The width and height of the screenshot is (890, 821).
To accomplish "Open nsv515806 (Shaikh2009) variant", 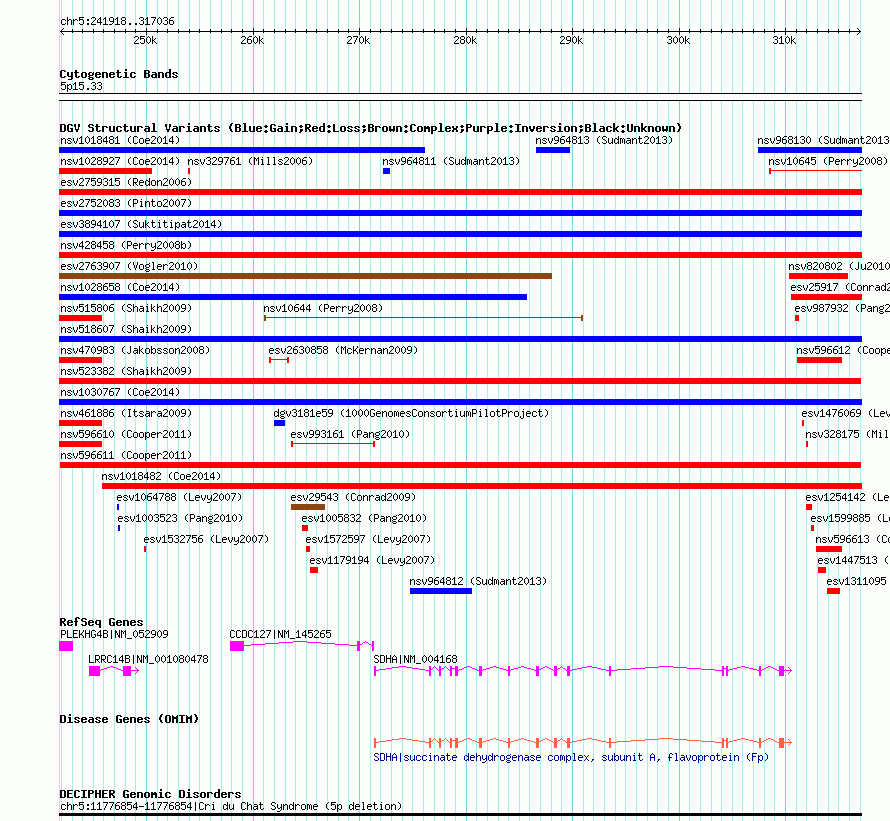I will 126,308.
